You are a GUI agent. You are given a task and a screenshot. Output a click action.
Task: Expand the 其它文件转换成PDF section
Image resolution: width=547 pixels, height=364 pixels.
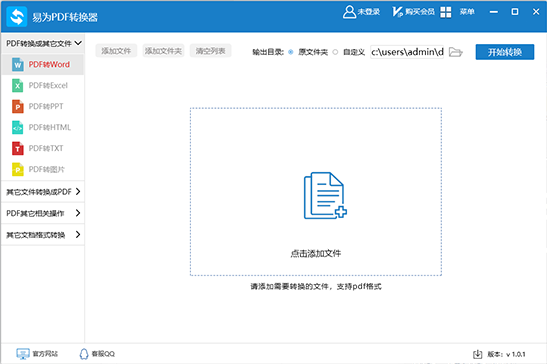coord(43,192)
